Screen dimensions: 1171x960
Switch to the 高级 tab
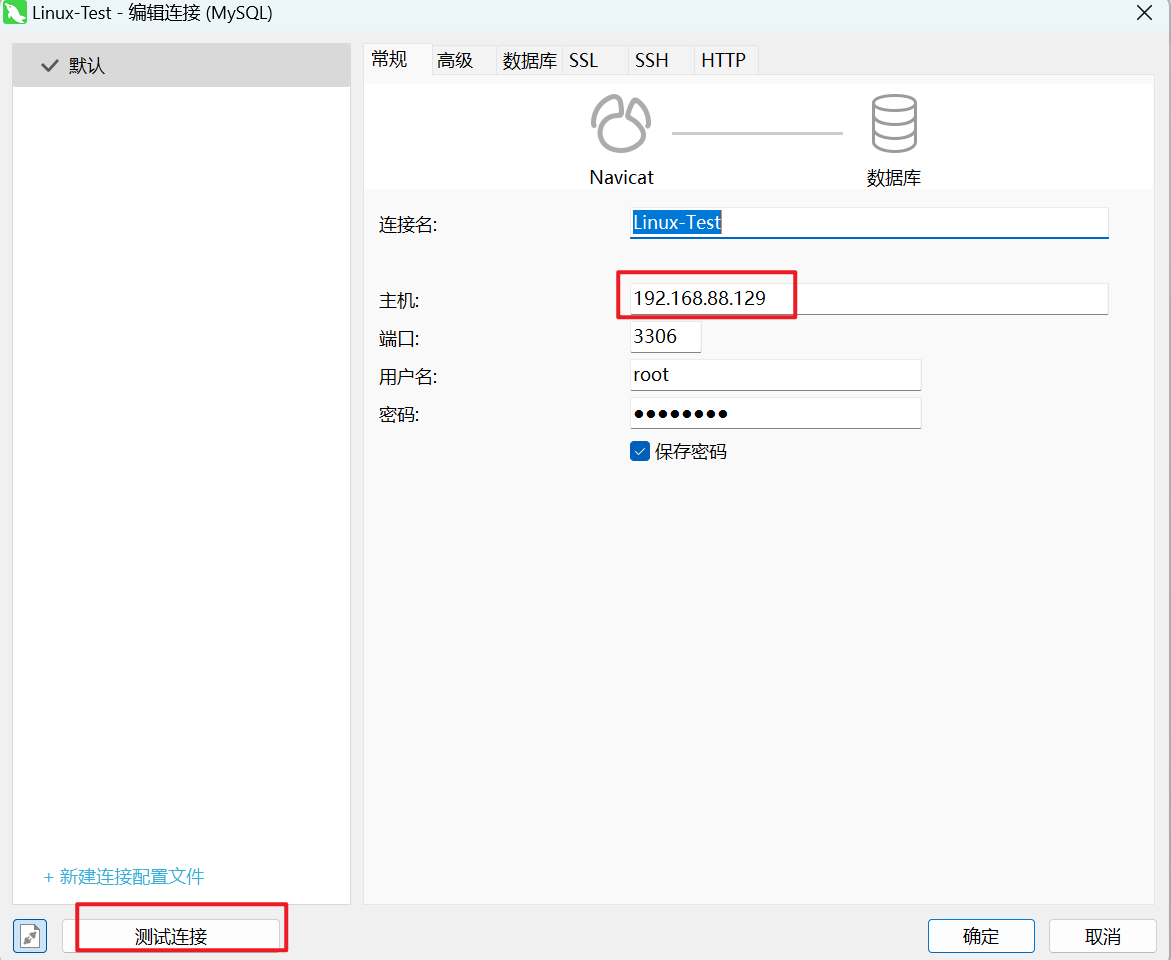[455, 60]
